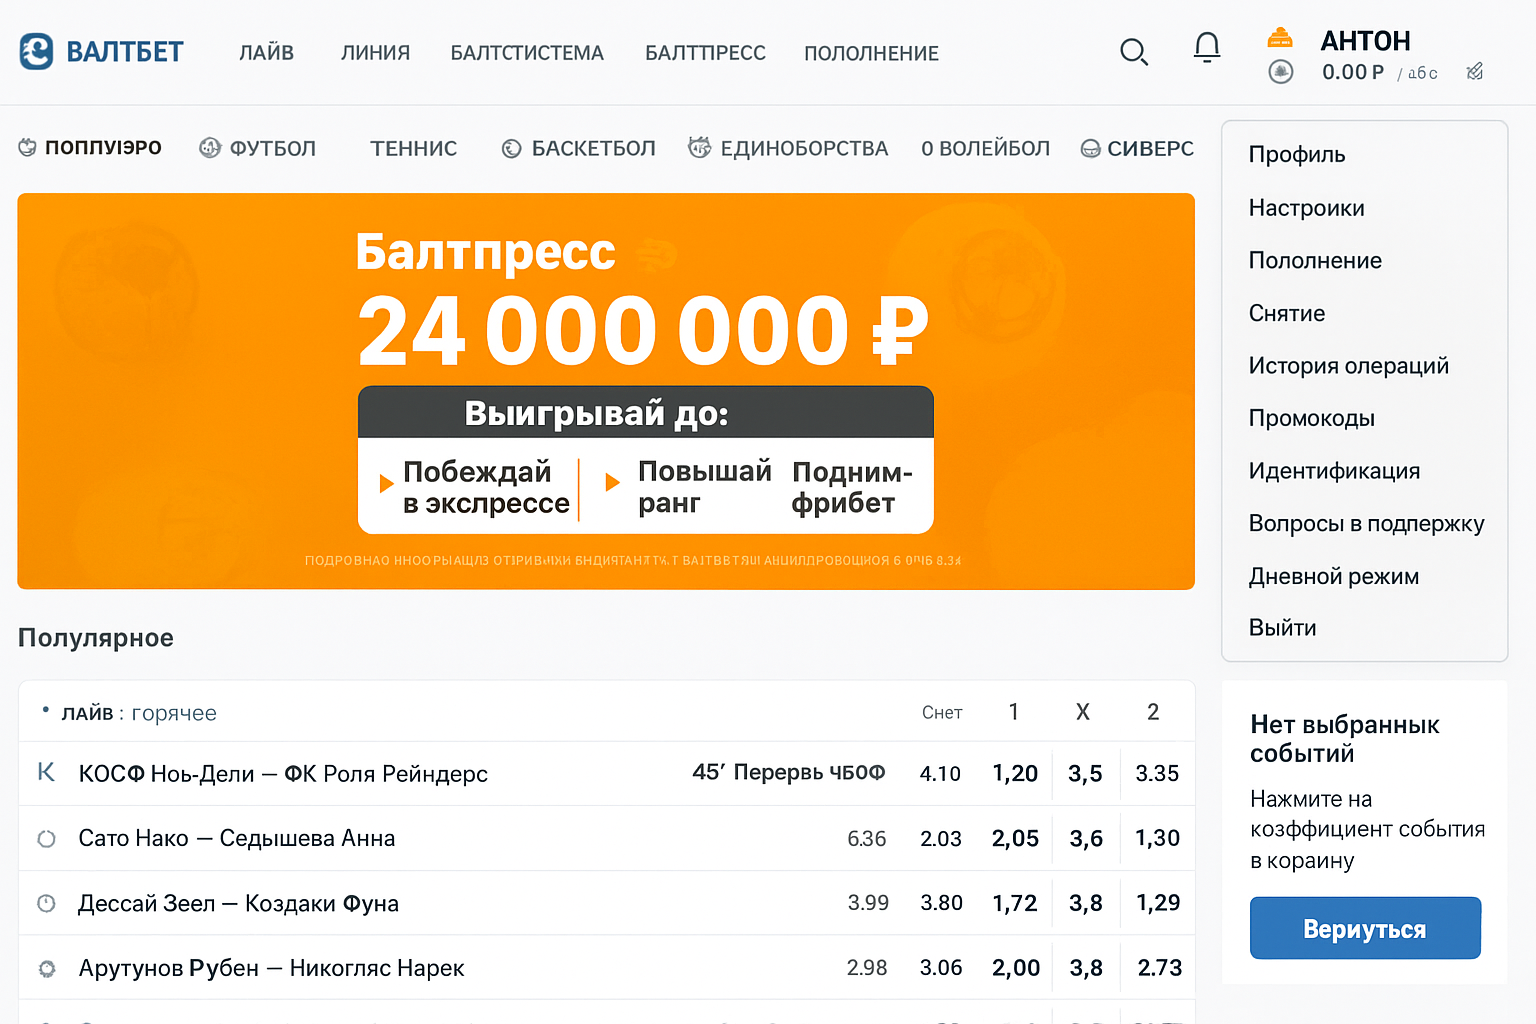Screen dimensions: 1536x1024
Task: Select the Футбол sport icon
Action: [x=210, y=147]
